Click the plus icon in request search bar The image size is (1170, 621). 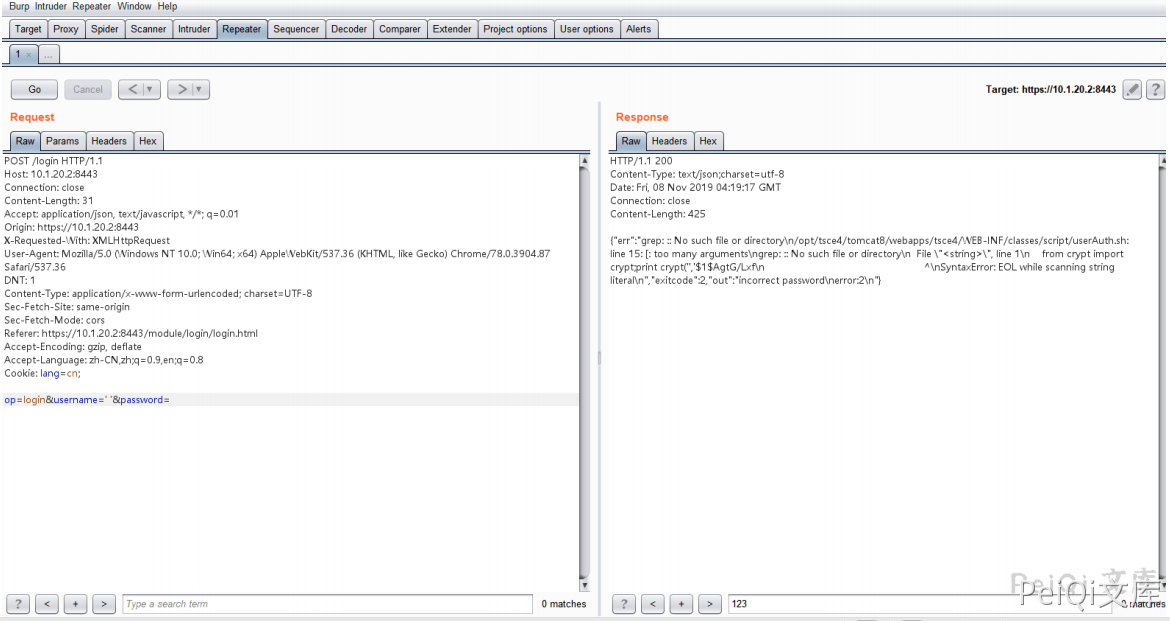[75, 604]
